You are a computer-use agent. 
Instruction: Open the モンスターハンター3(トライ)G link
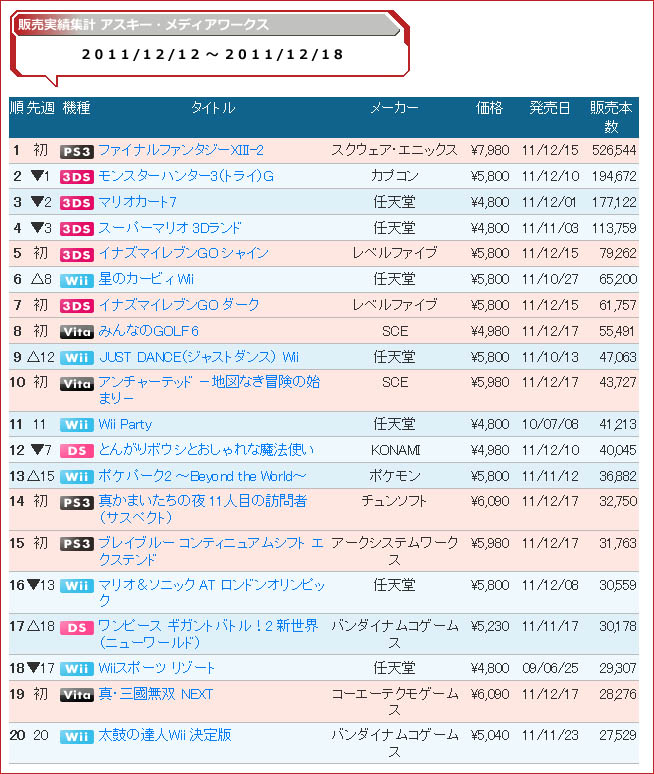(186, 176)
